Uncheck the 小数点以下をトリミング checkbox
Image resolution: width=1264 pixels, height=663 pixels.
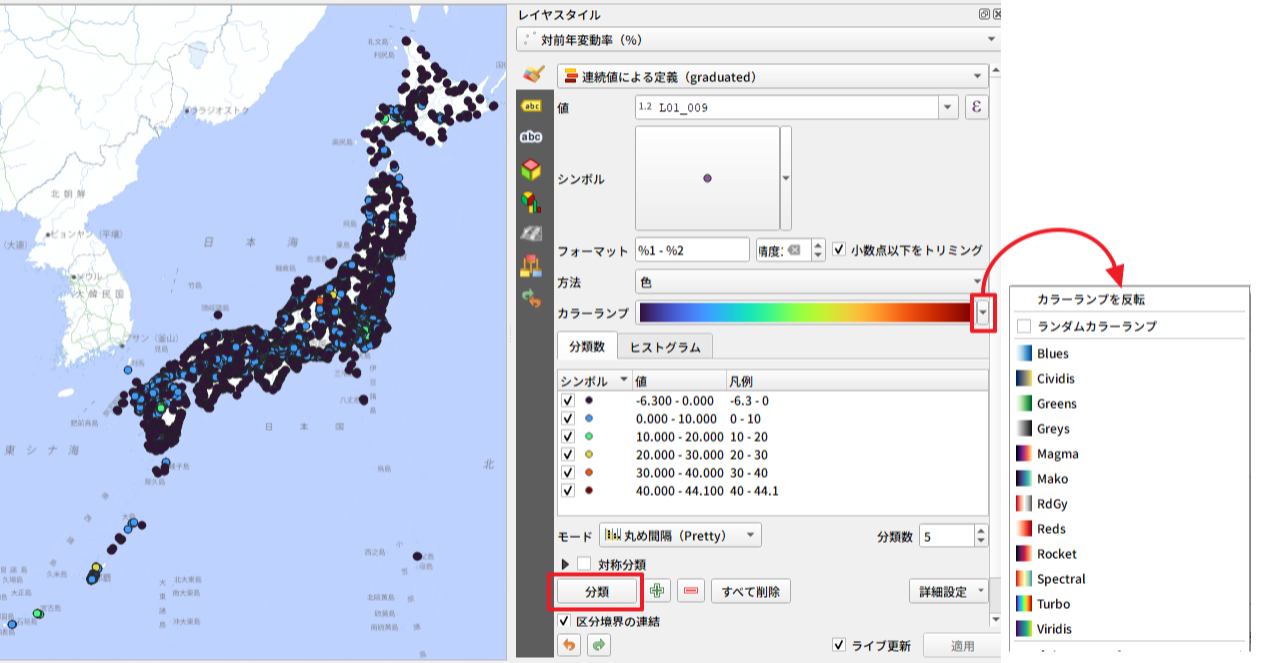(839, 250)
